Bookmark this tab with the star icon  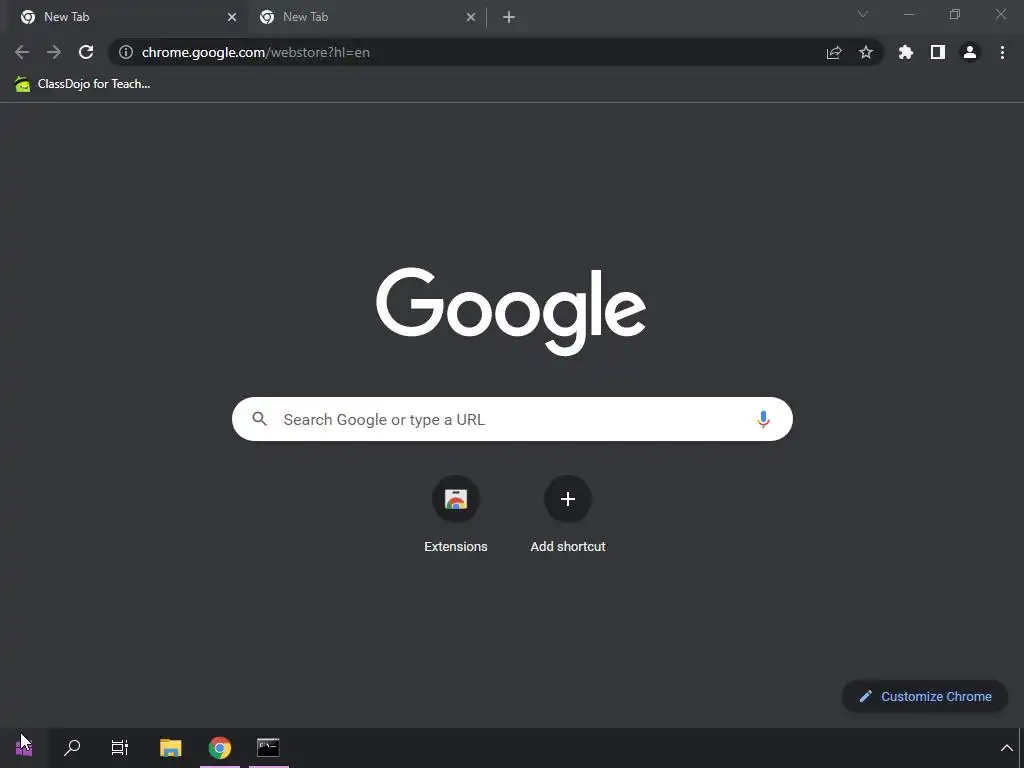[x=866, y=52]
